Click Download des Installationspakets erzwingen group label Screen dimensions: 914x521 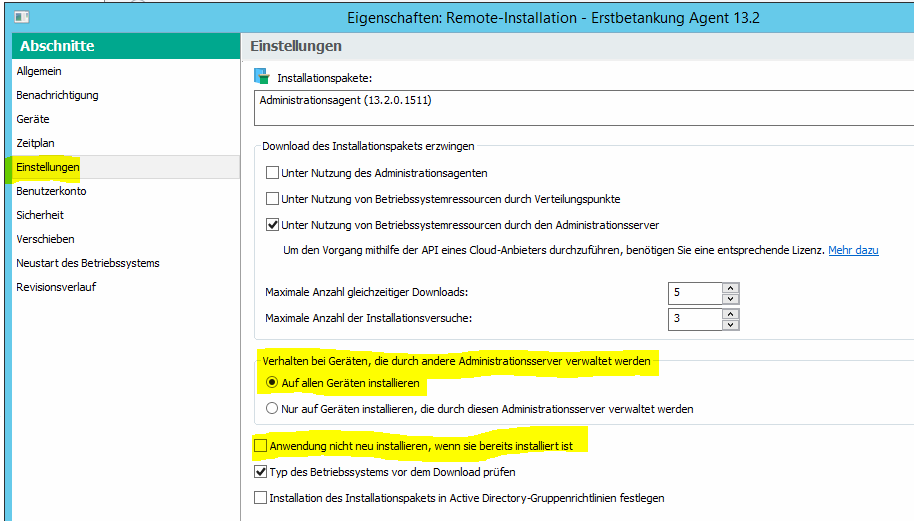(368, 146)
